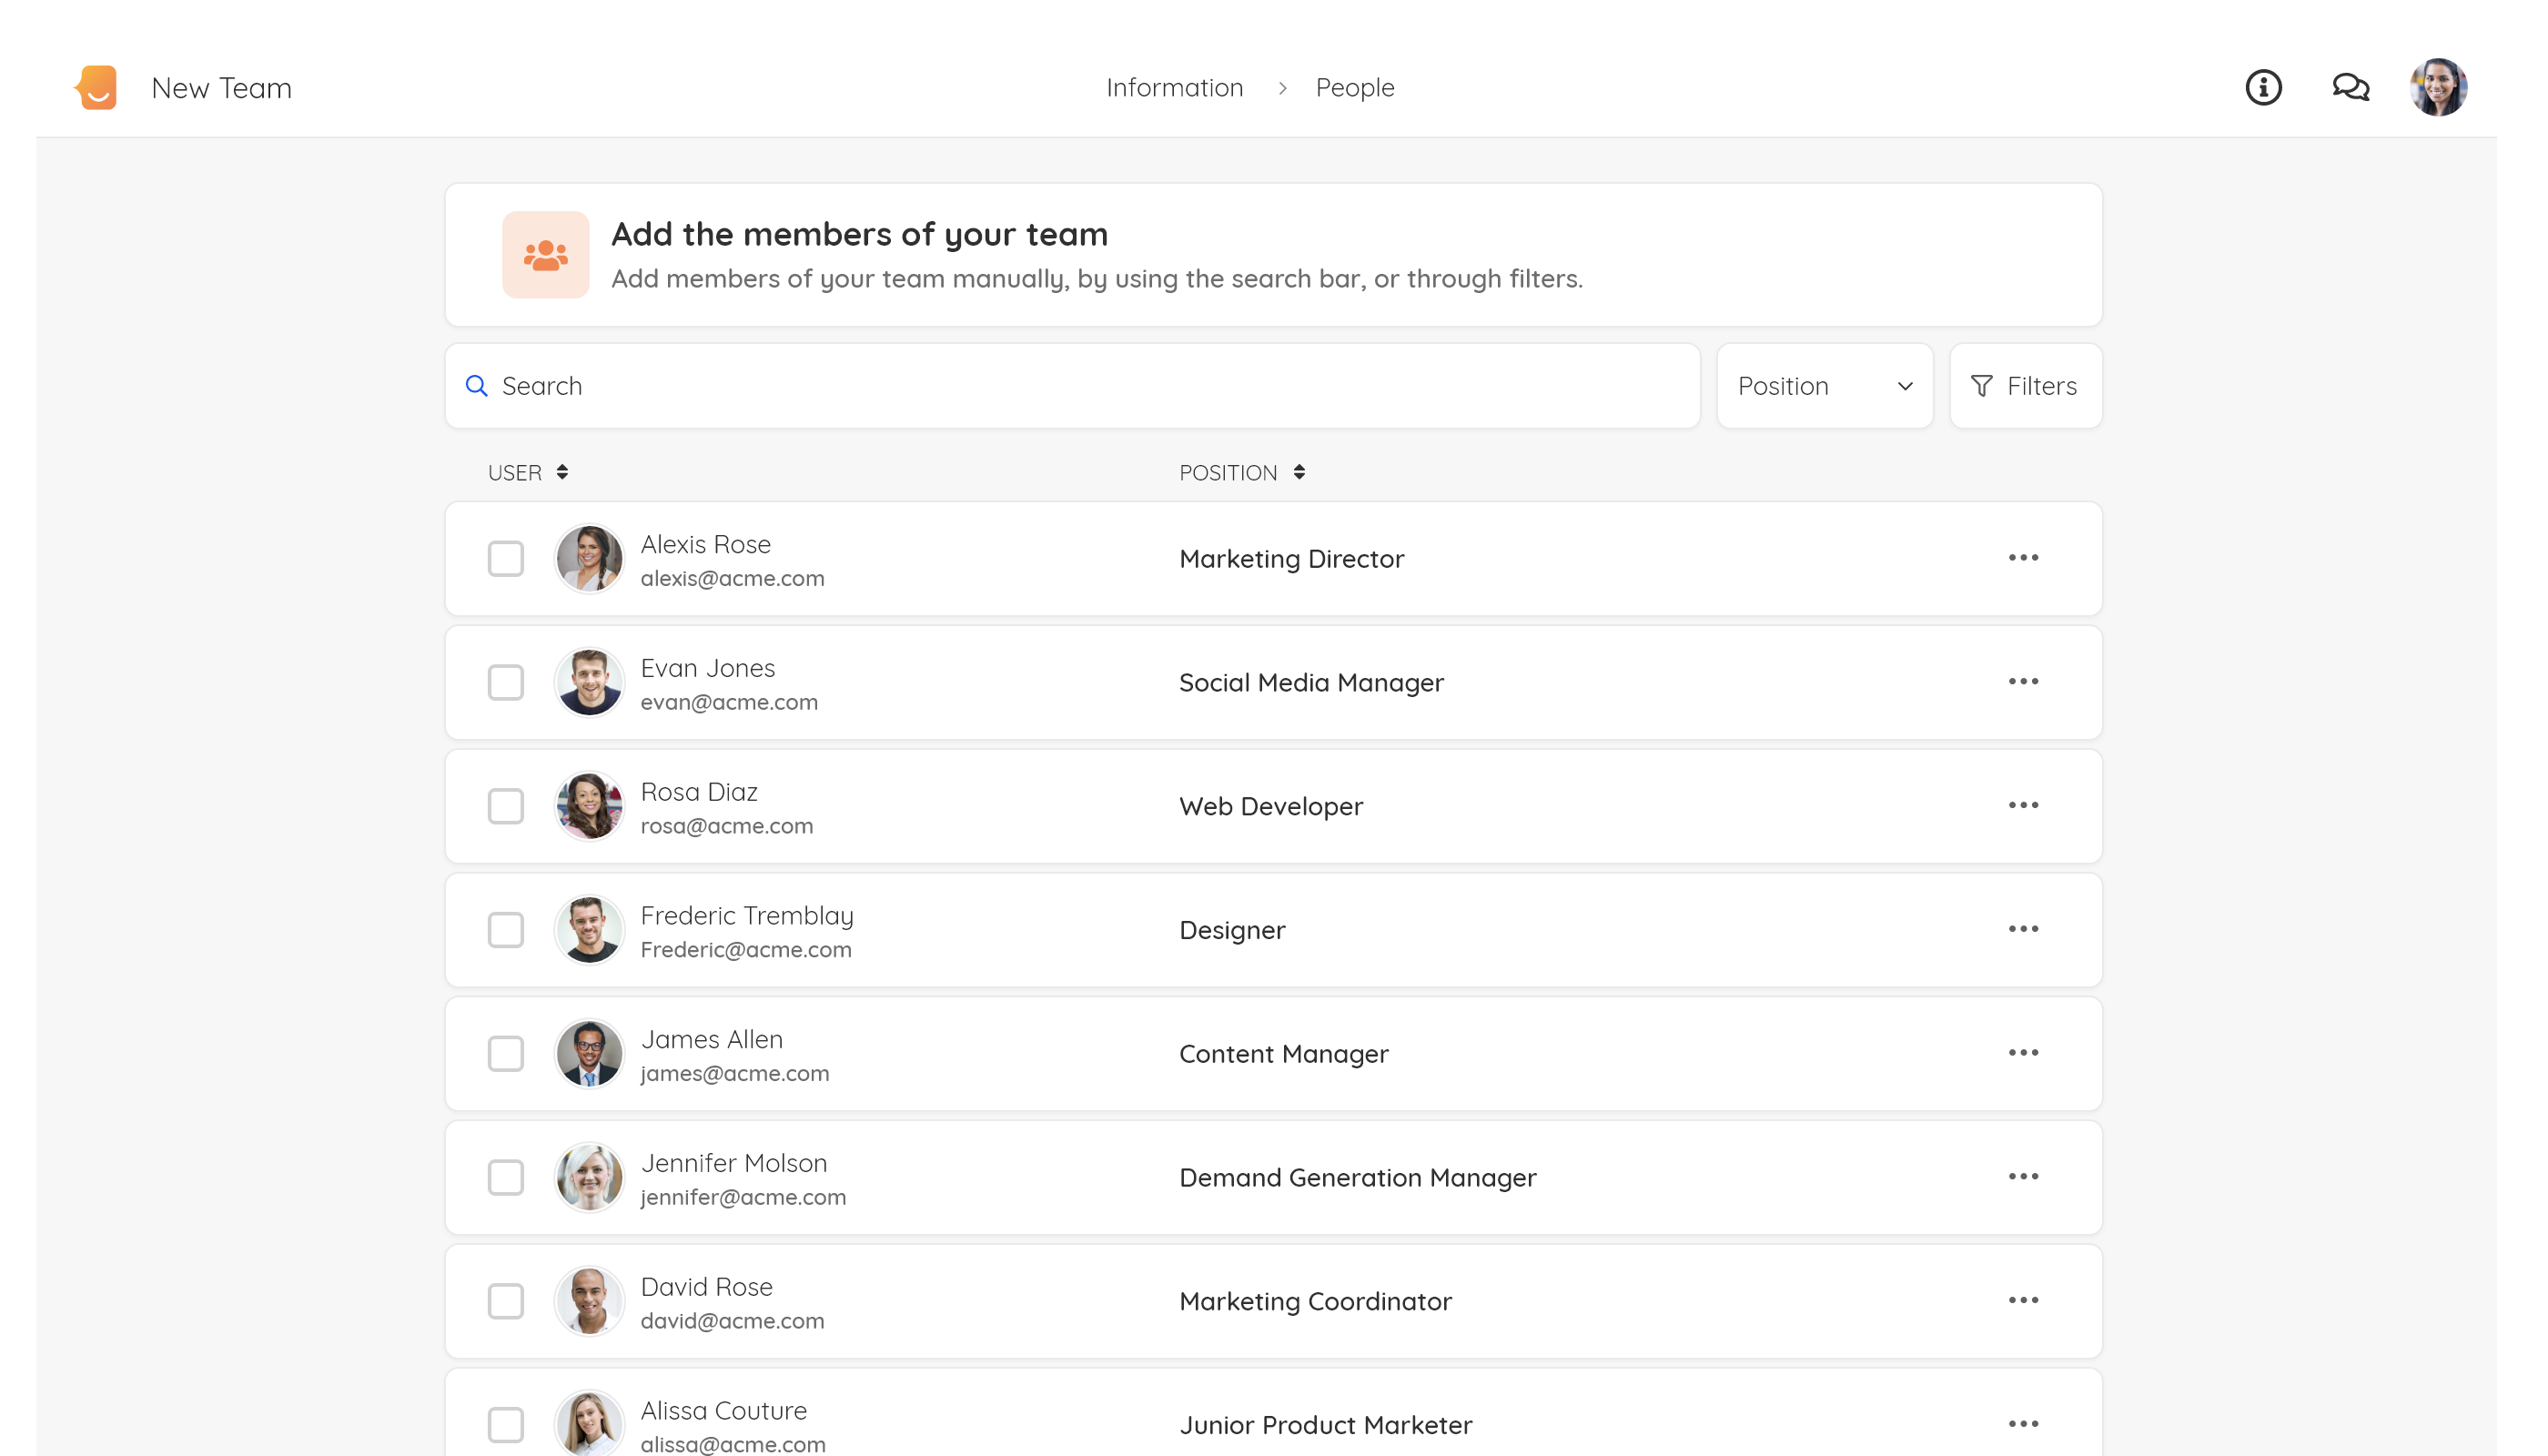Open three-dot menu for Rosa Diaz

click(2022, 805)
